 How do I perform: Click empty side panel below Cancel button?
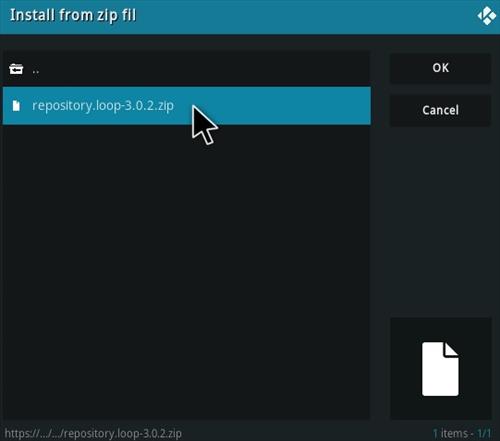(440, 220)
